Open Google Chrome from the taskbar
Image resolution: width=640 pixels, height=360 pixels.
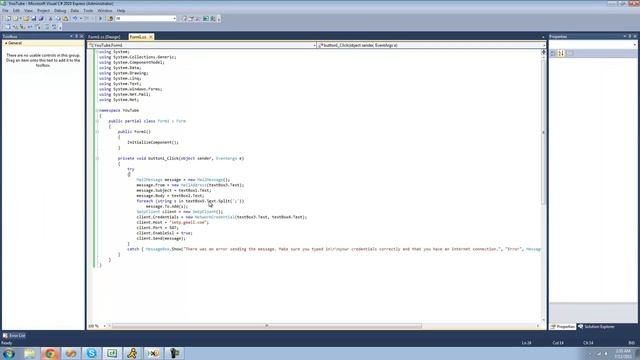coord(50,353)
